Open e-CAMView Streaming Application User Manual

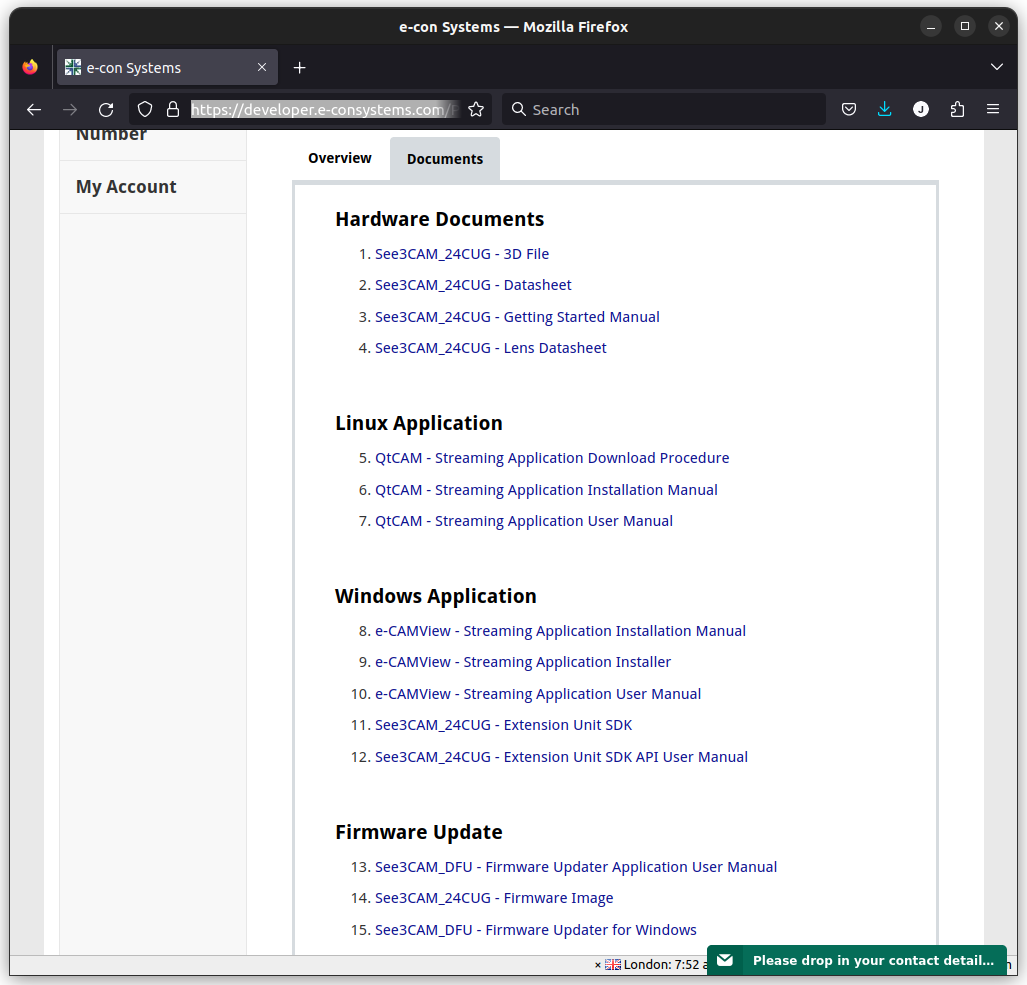(538, 694)
